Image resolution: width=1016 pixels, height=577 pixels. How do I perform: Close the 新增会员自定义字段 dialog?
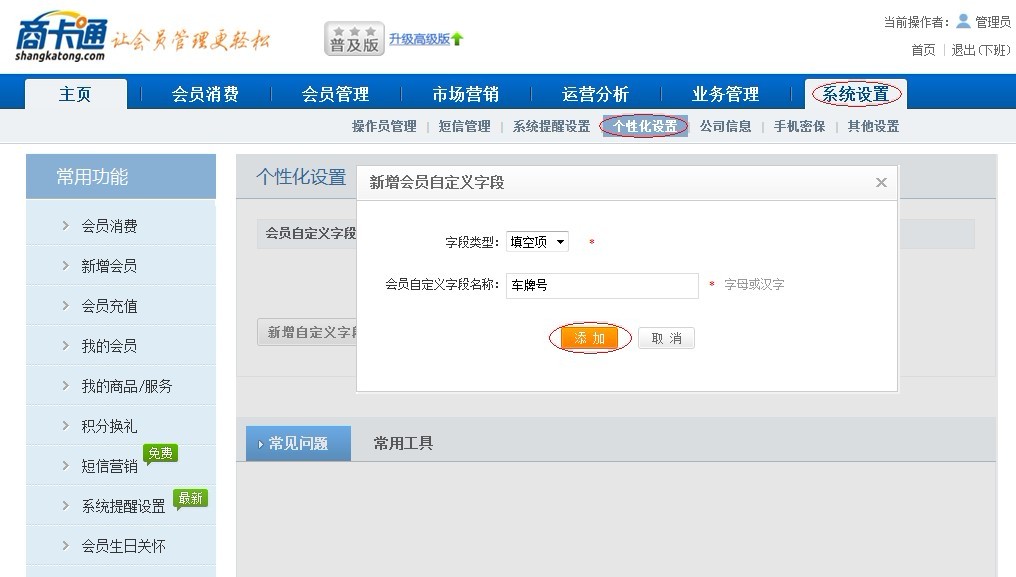click(x=880, y=182)
